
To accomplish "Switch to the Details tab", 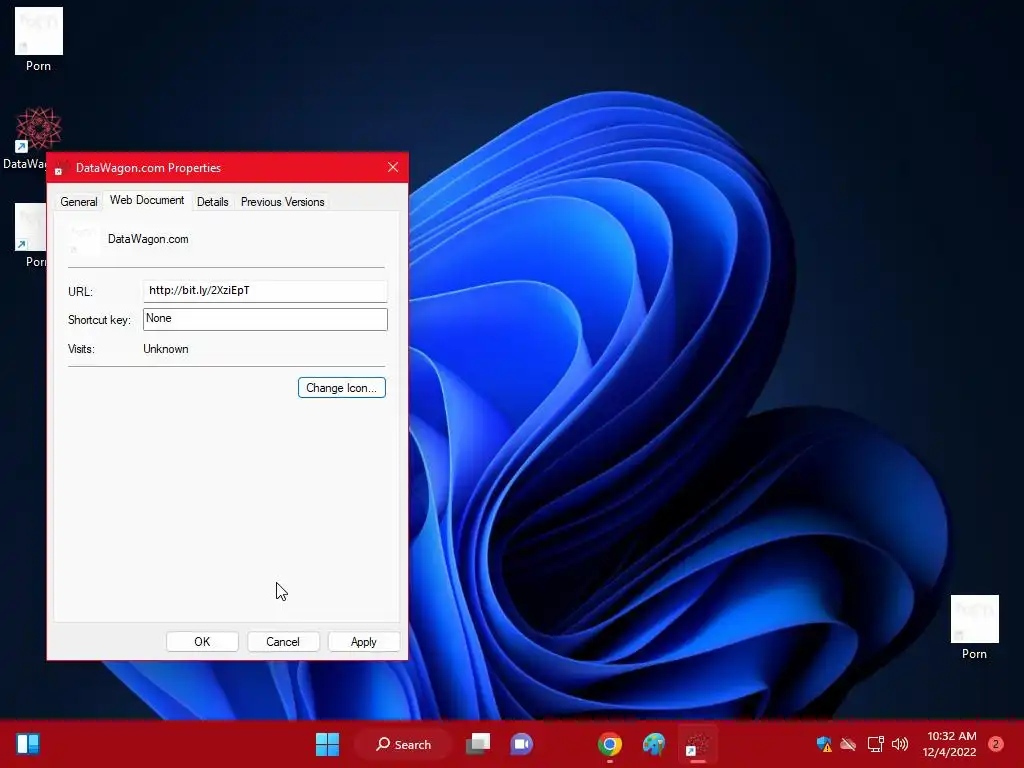I will click(213, 202).
